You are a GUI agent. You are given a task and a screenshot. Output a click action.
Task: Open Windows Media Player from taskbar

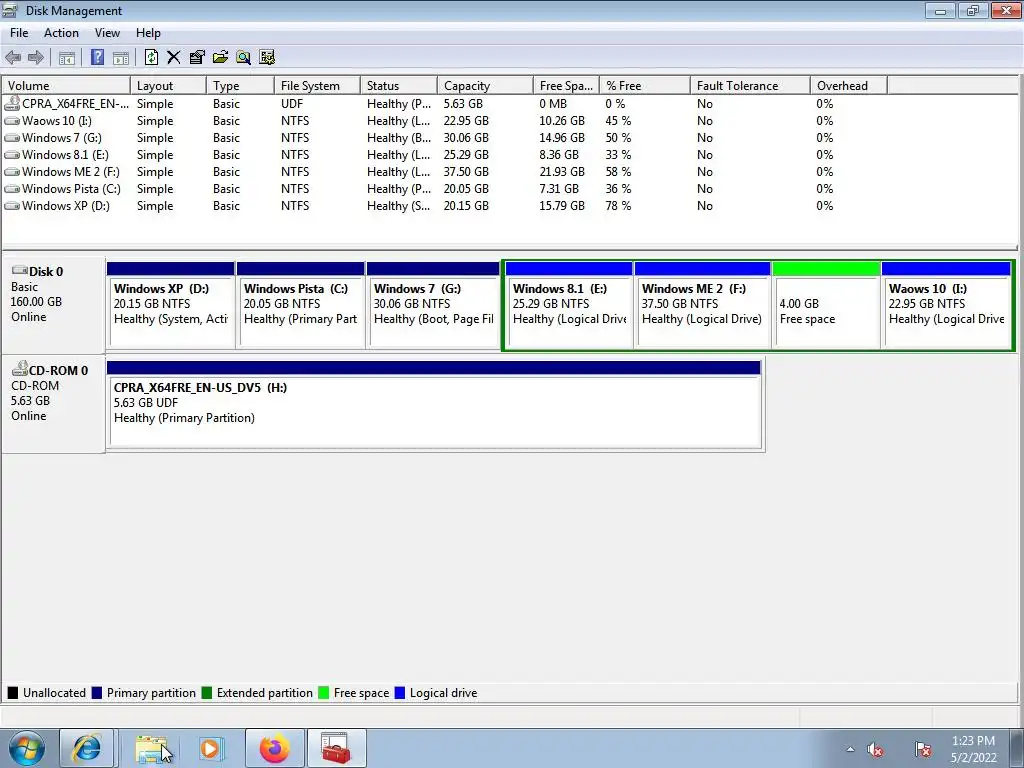(x=210, y=748)
